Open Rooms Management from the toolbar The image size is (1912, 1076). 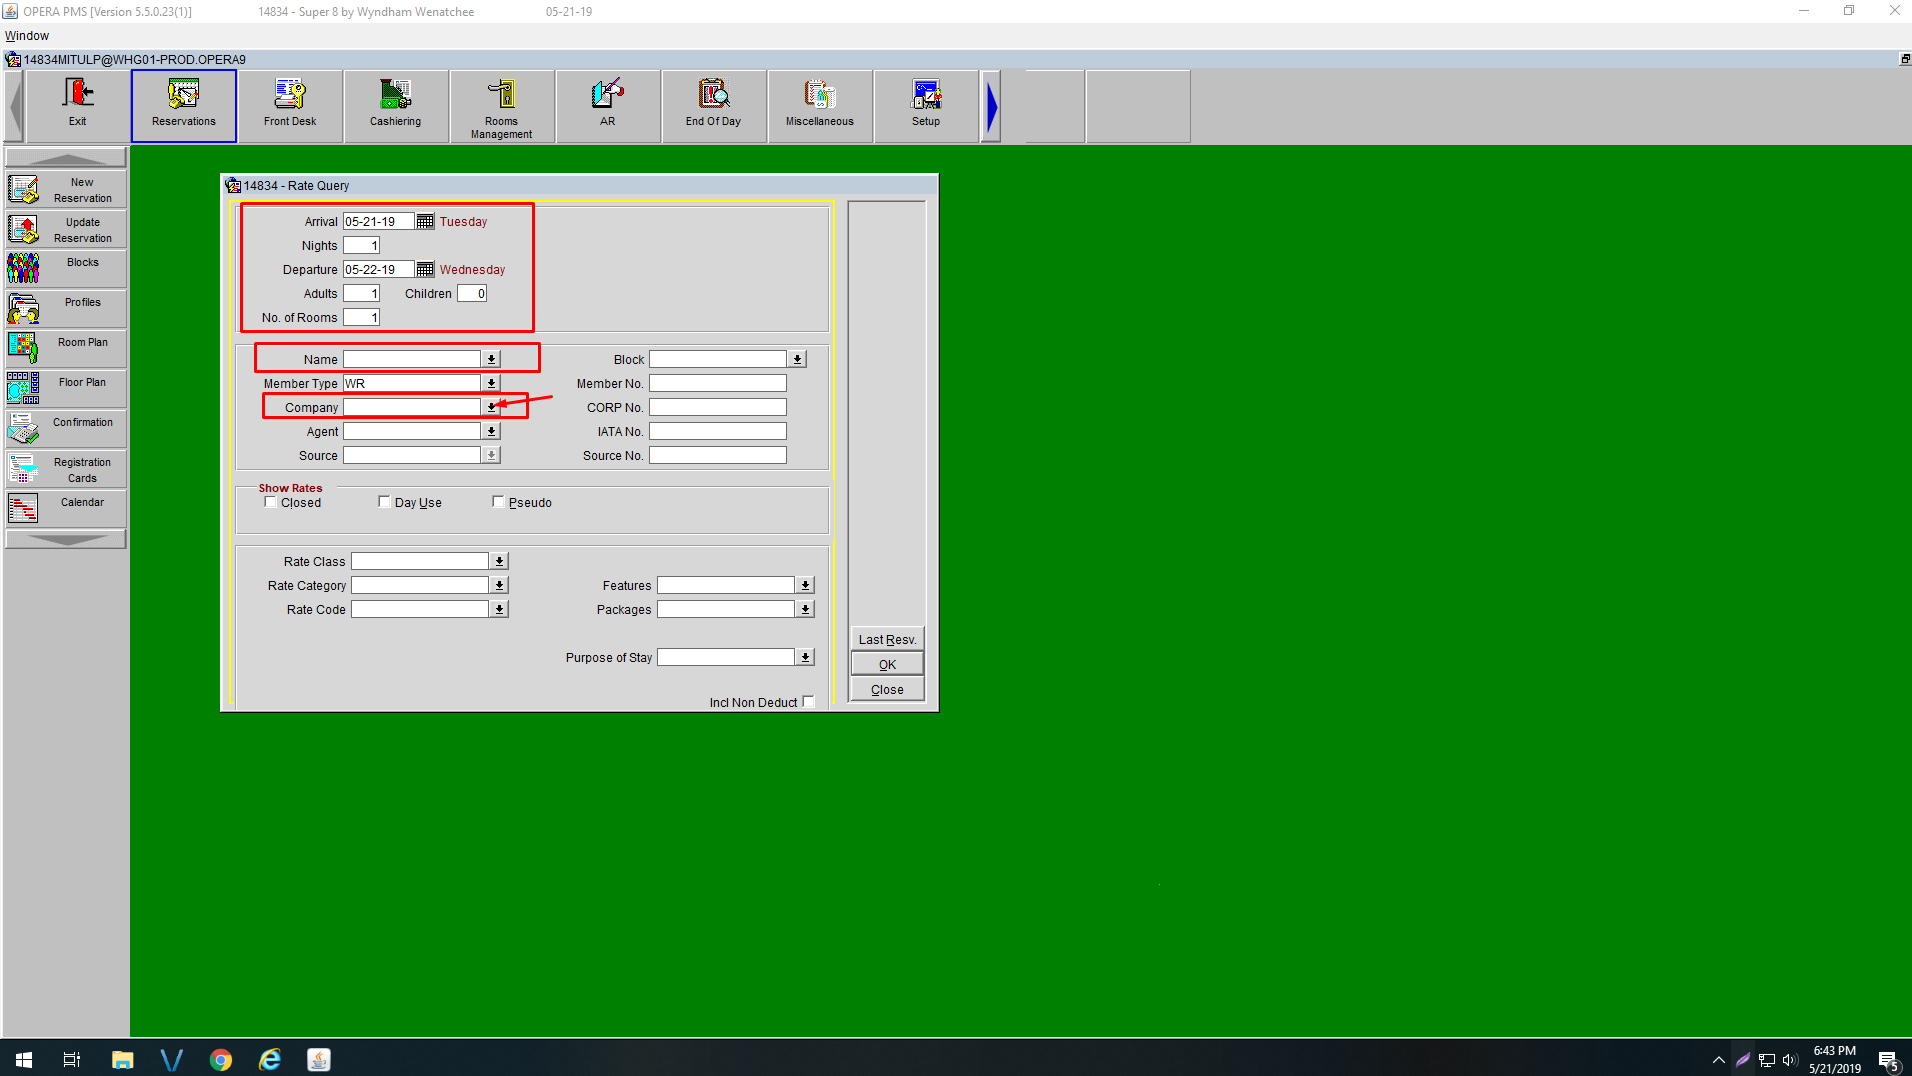point(502,105)
